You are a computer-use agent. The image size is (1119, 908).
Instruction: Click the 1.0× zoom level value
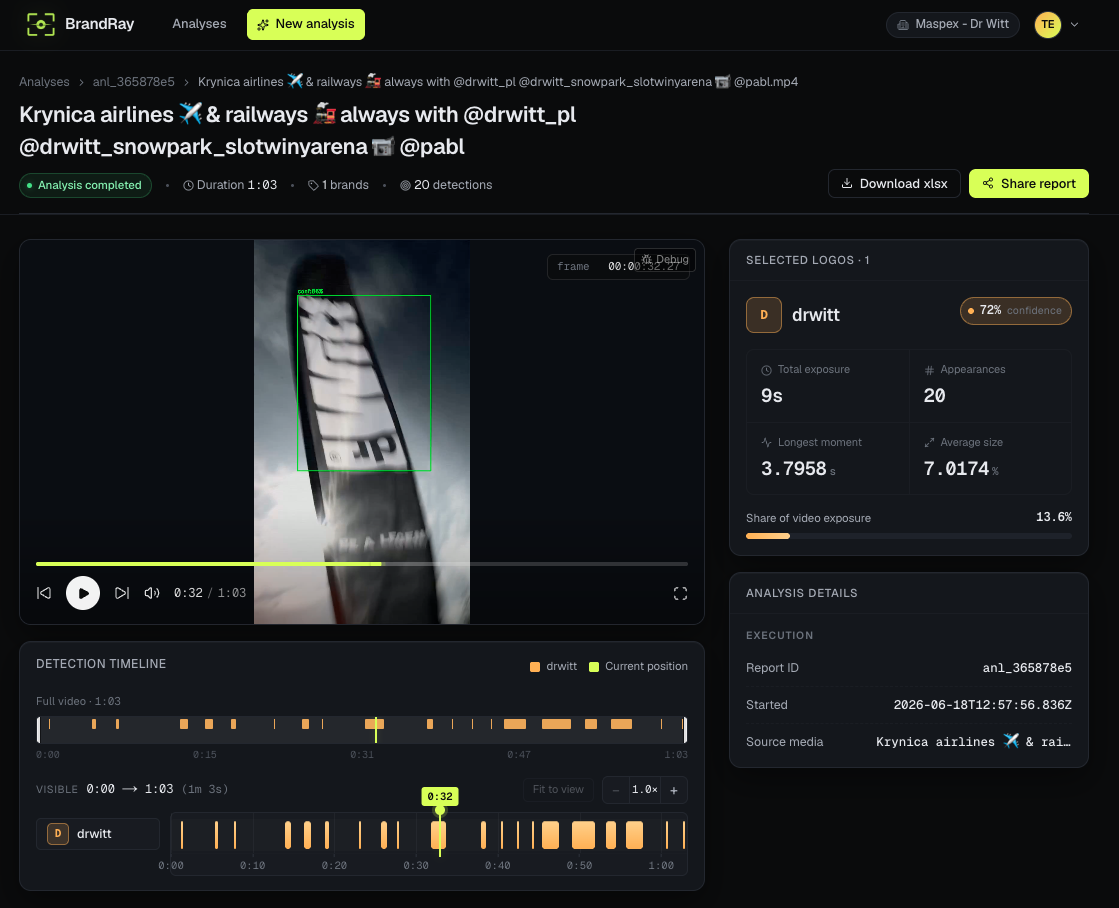[x=644, y=790]
